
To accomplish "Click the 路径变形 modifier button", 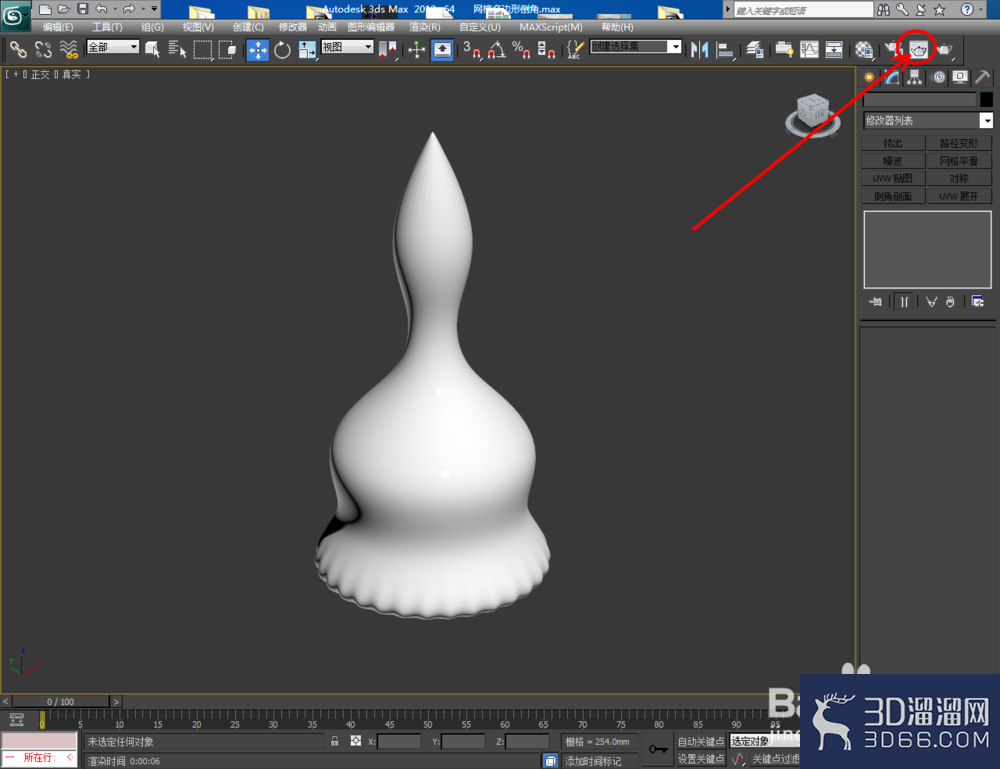I will (x=959, y=143).
